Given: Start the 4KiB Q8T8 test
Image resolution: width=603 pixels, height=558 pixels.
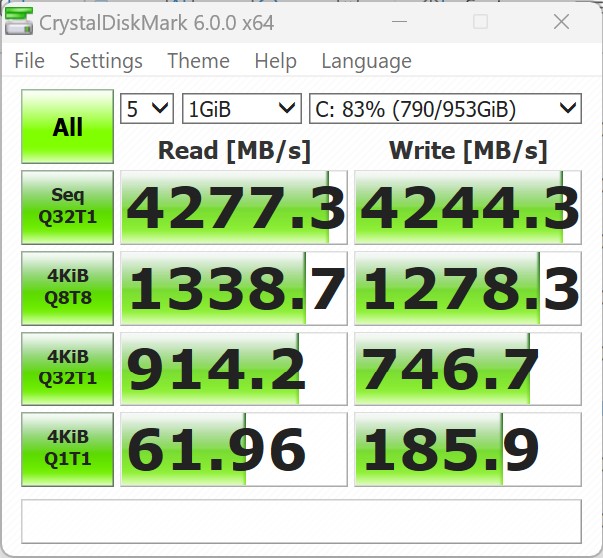Looking at the screenshot, I should click(x=67, y=288).
